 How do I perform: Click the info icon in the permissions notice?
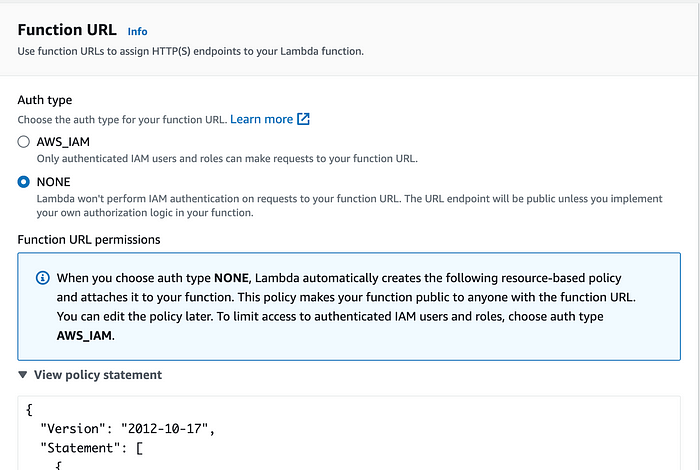42,278
